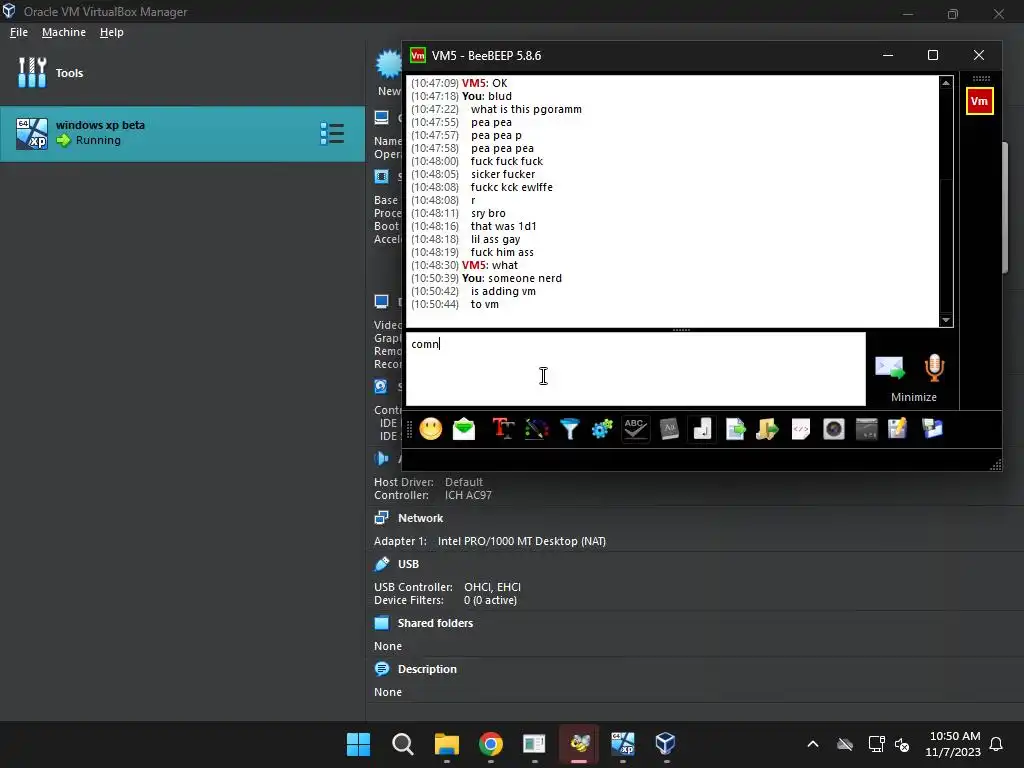The width and height of the screenshot is (1024, 768).
Task: Click the Network section header
Action: point(421,518)
